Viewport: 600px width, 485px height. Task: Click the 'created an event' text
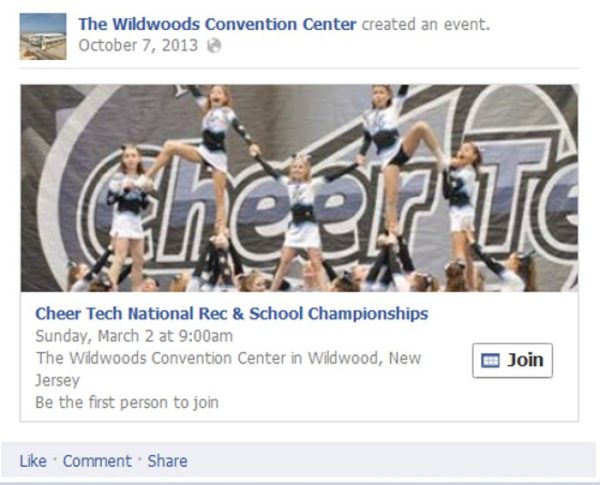[426, 24]
